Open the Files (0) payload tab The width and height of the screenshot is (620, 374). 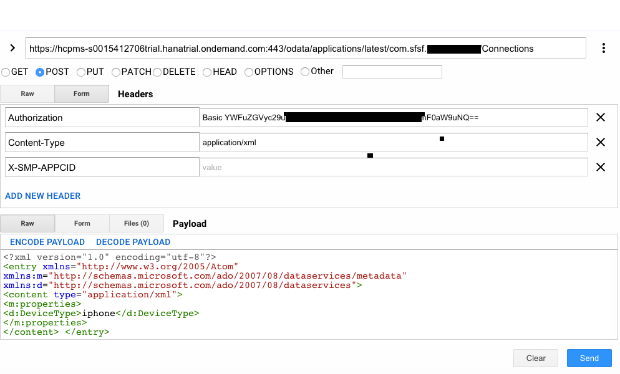(x=136, y=223)
